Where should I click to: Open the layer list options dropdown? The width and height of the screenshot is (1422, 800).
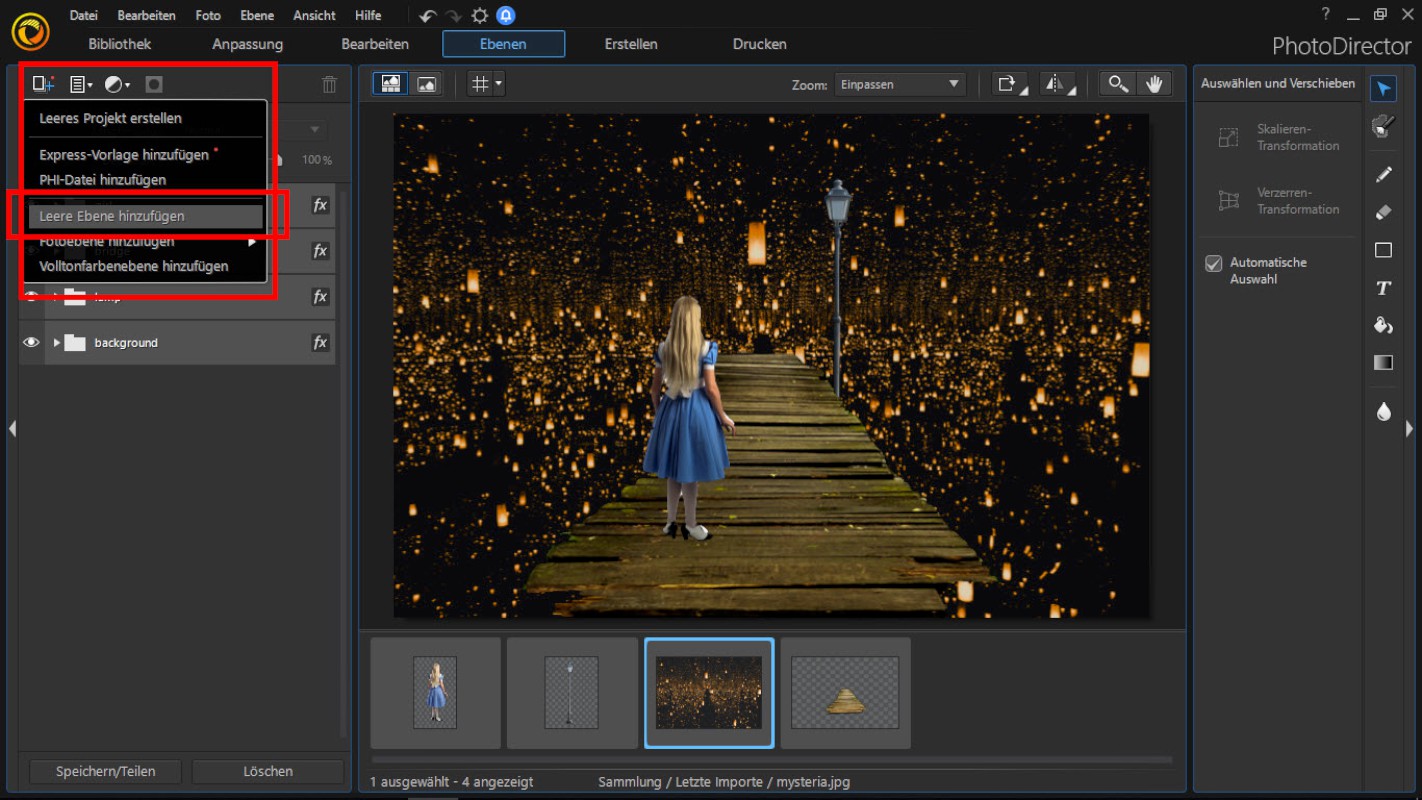coord(81,85)
